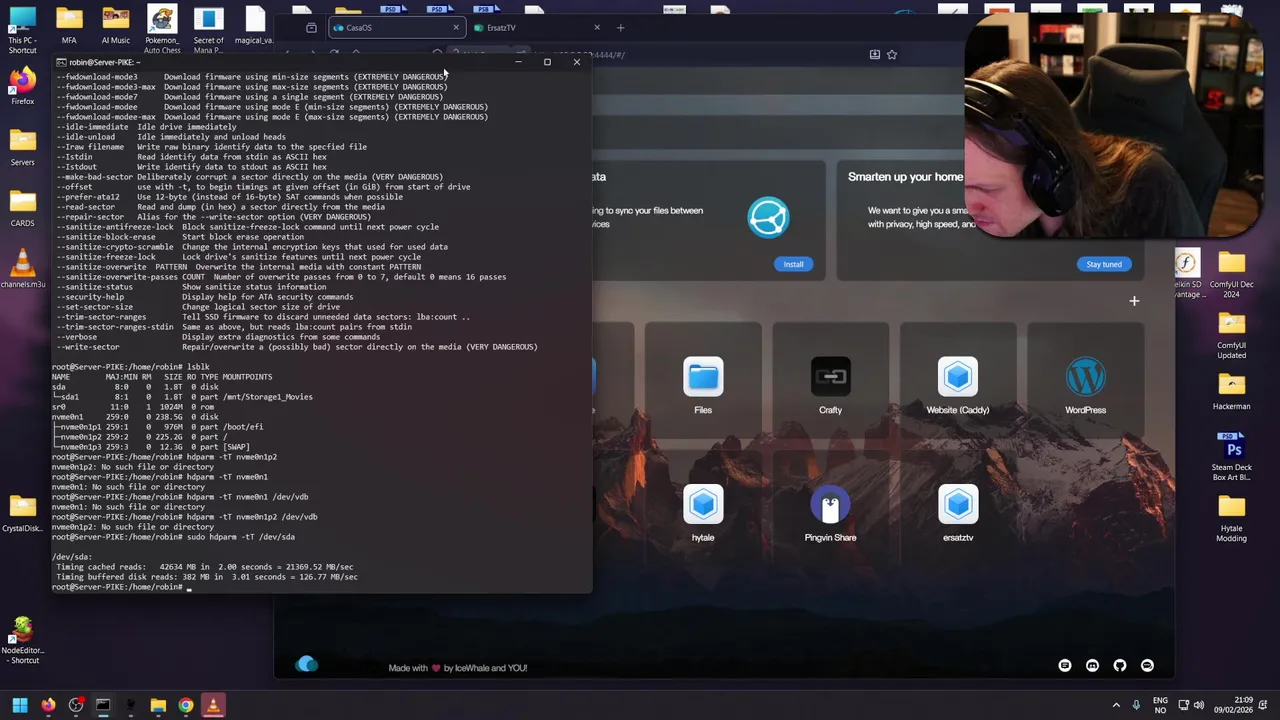Open the Servers folder on desktop
The image size is (1280, 720).
pyautogui.click(x=22, y=147)
